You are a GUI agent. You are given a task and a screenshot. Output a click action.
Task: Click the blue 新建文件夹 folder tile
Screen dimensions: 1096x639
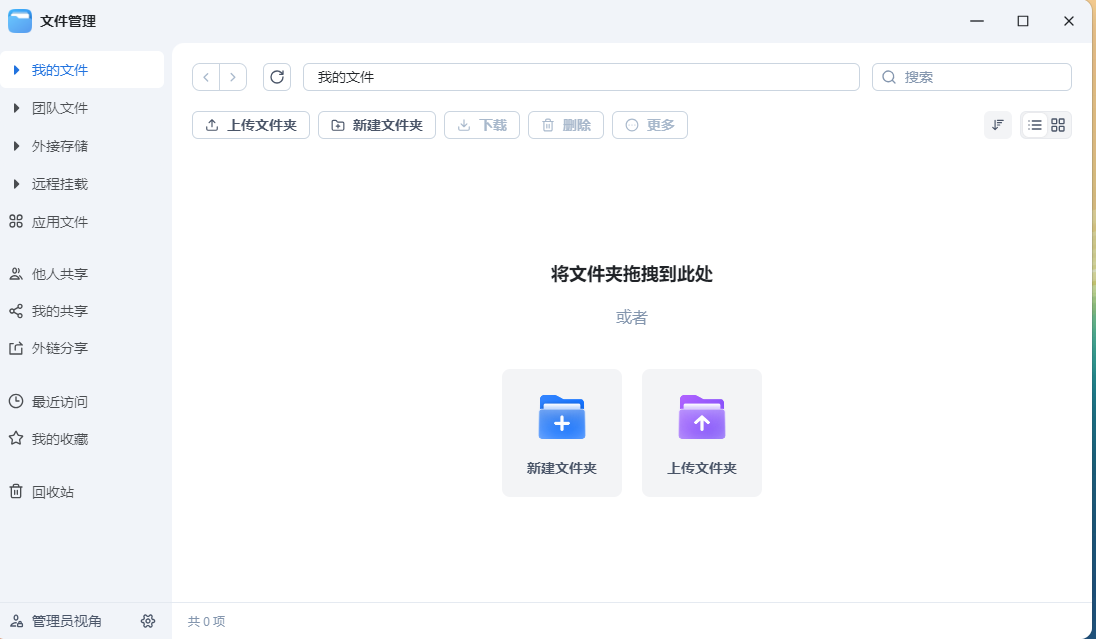[x=562, y=432]
